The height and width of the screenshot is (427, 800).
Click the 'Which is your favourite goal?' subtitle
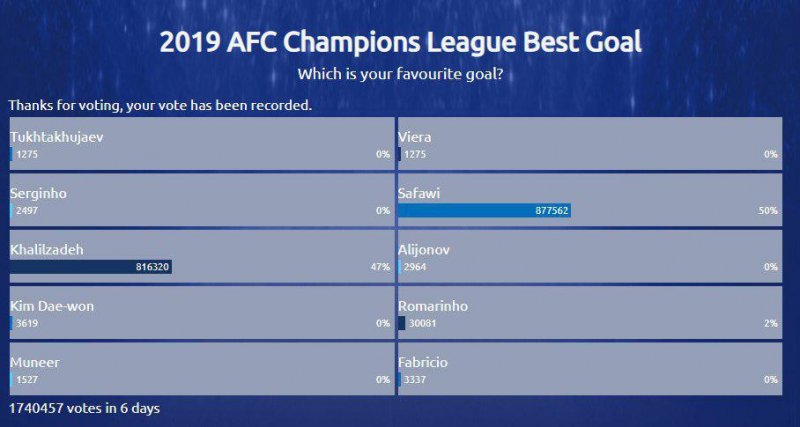pos(400,75)
